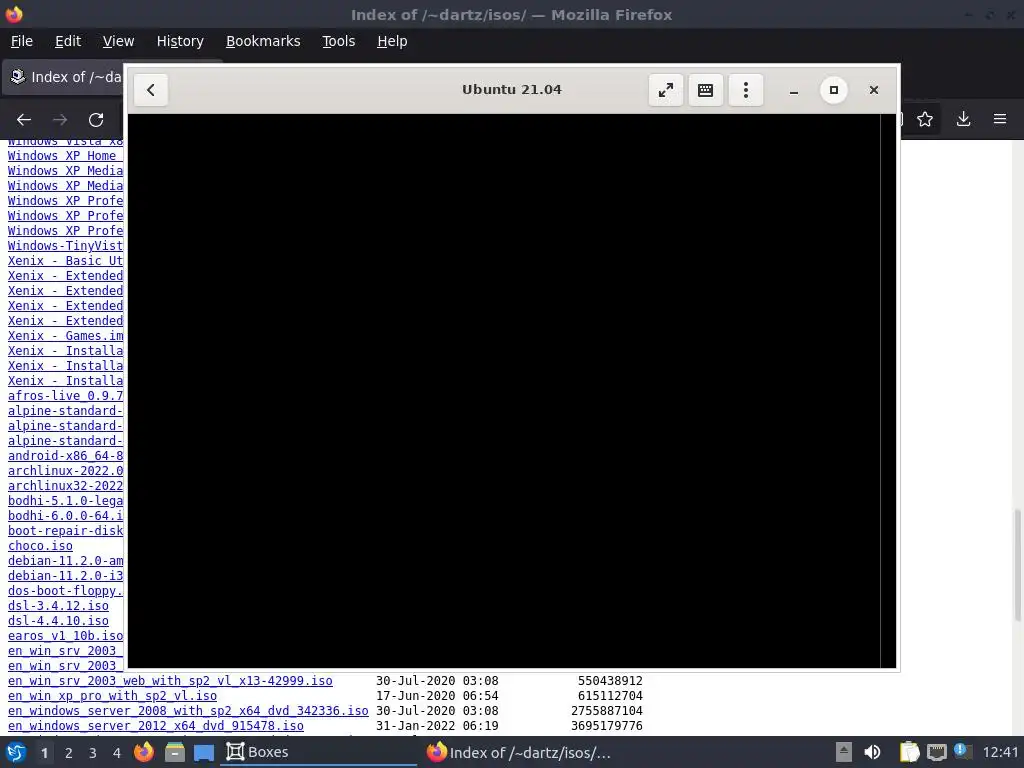Open the 'Xenix - Games.im' link
This screenshot has height=768, width=1024.
click(x=65, y=336)
